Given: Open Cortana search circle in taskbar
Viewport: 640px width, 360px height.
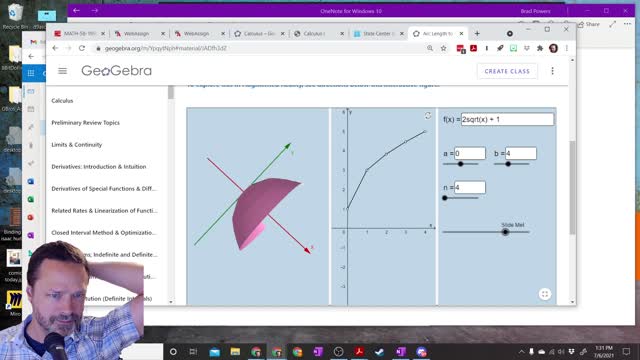Looking at the screenshot, I should [173, 351].
